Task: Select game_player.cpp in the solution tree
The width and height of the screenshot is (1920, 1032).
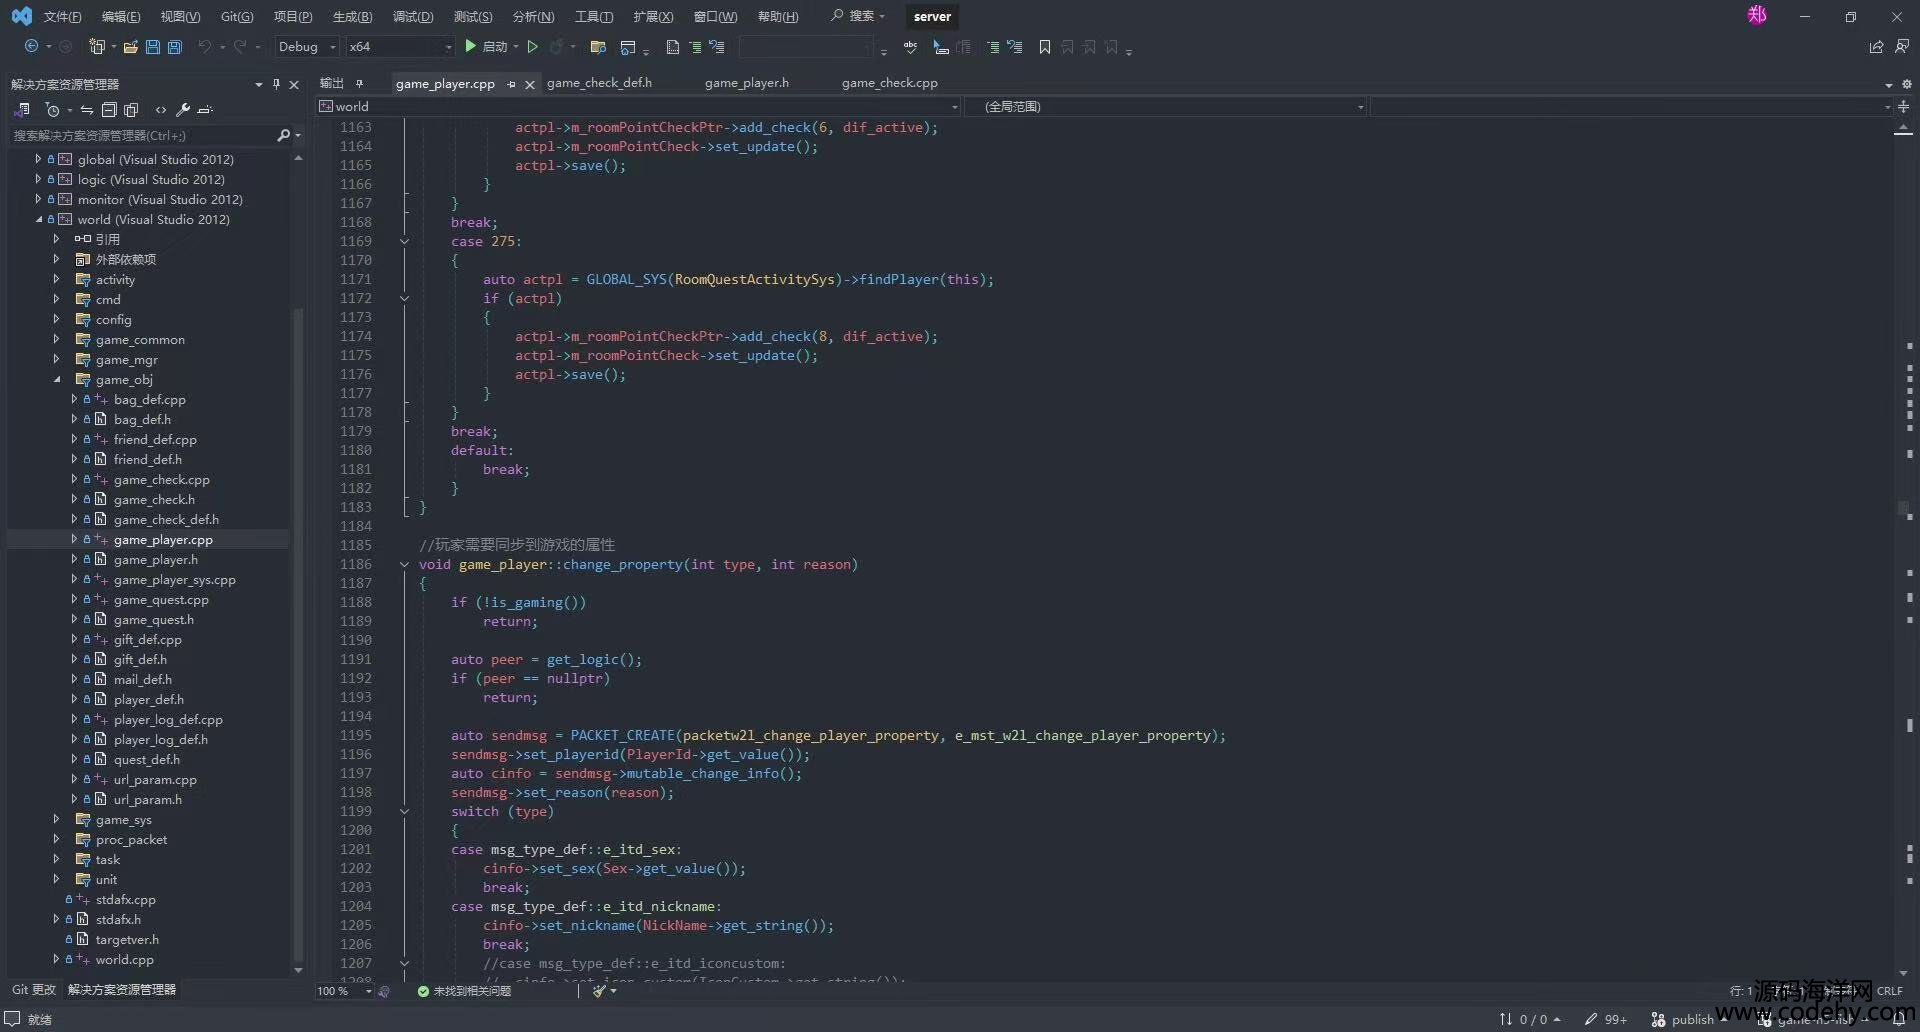Action: [163, 539]
